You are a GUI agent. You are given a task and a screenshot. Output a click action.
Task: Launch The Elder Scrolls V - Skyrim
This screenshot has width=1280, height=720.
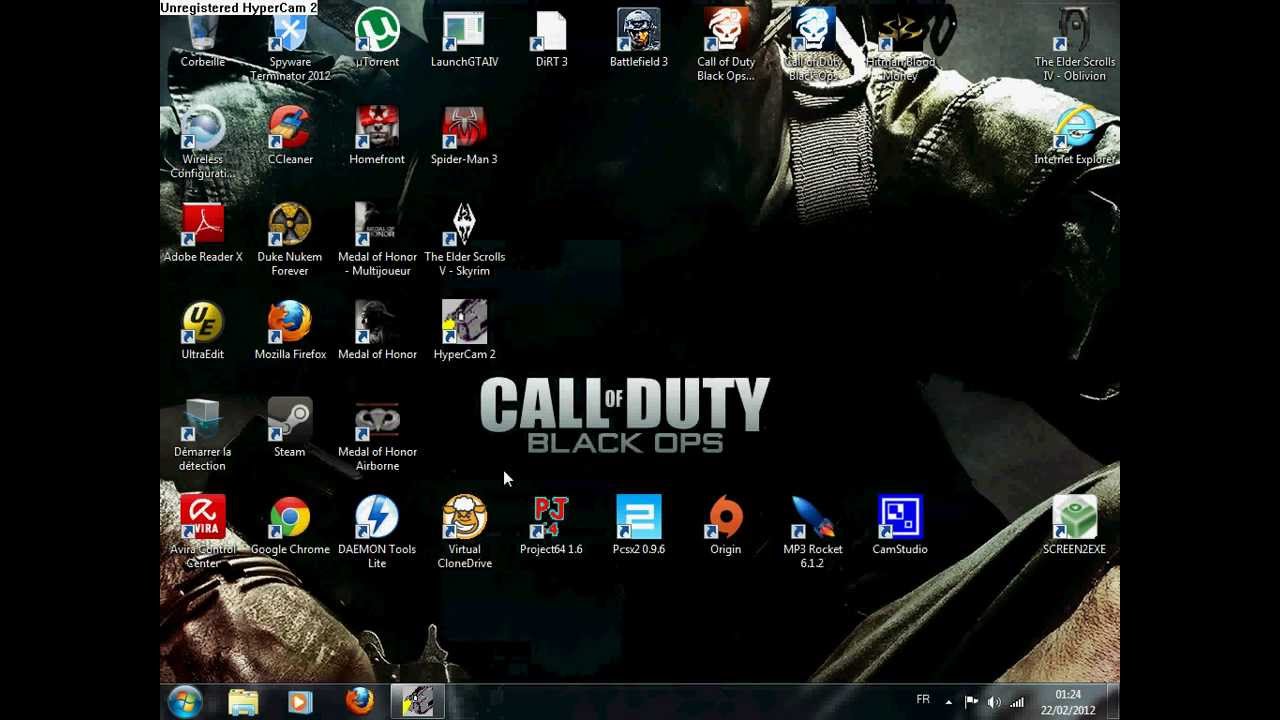464,241
